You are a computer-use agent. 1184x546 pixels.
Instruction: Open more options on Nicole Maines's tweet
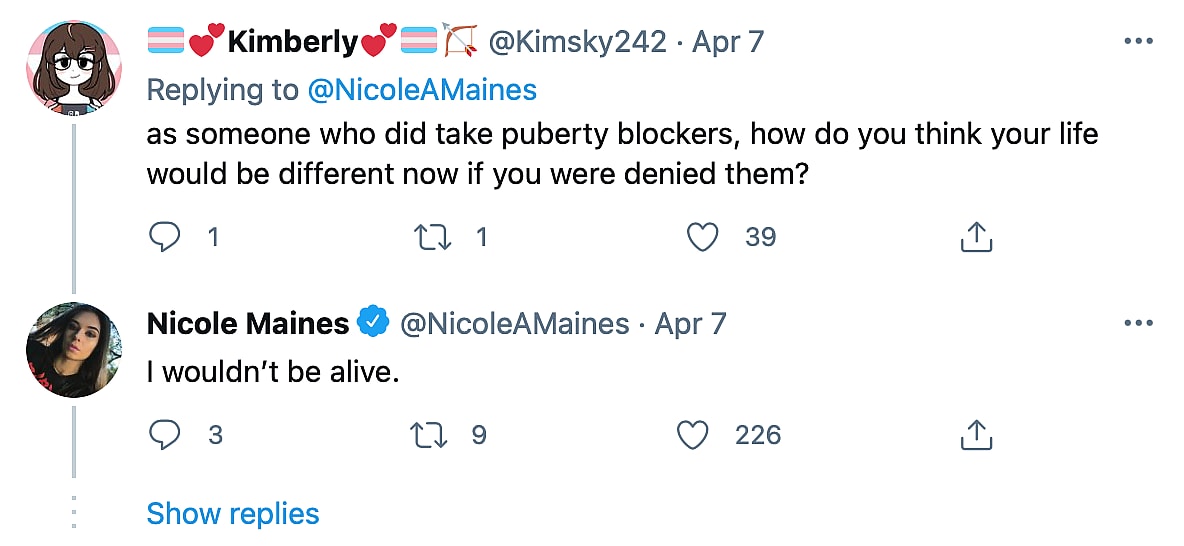(x=1139, y=324)
